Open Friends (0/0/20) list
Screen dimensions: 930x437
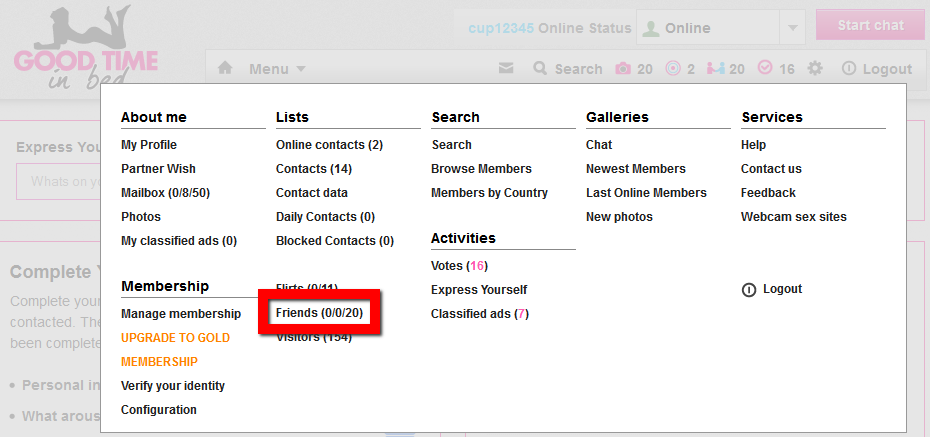(320, 314)
